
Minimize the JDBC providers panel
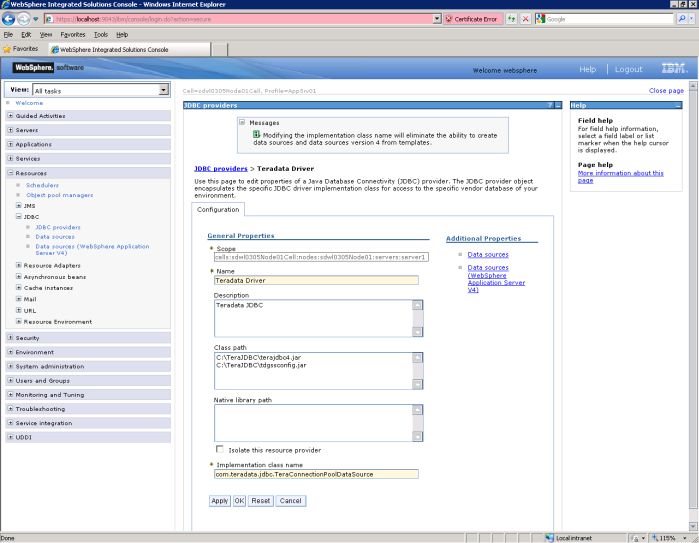click(x=558, y=105)
